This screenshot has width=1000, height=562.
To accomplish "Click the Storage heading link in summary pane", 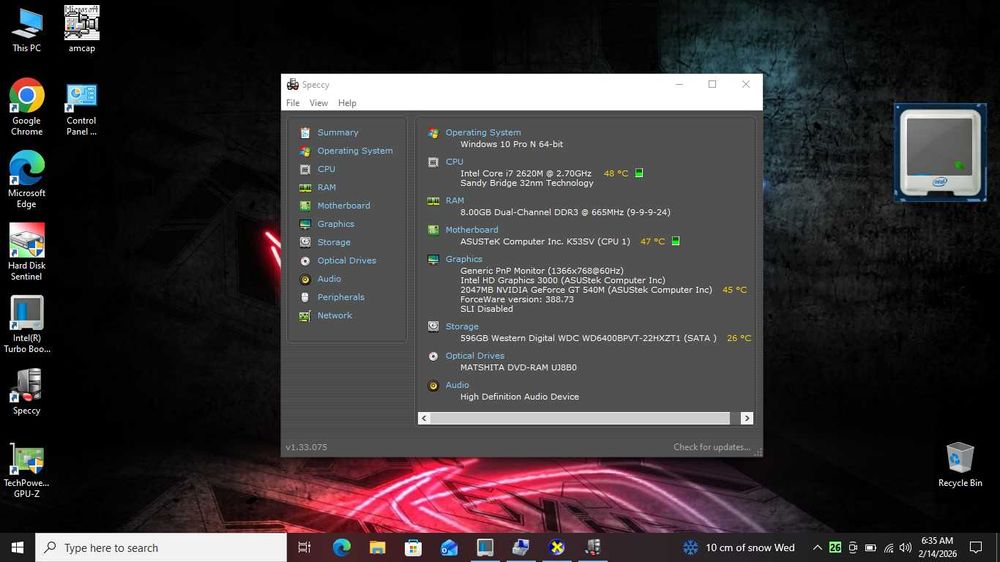I will click(462, 327).
